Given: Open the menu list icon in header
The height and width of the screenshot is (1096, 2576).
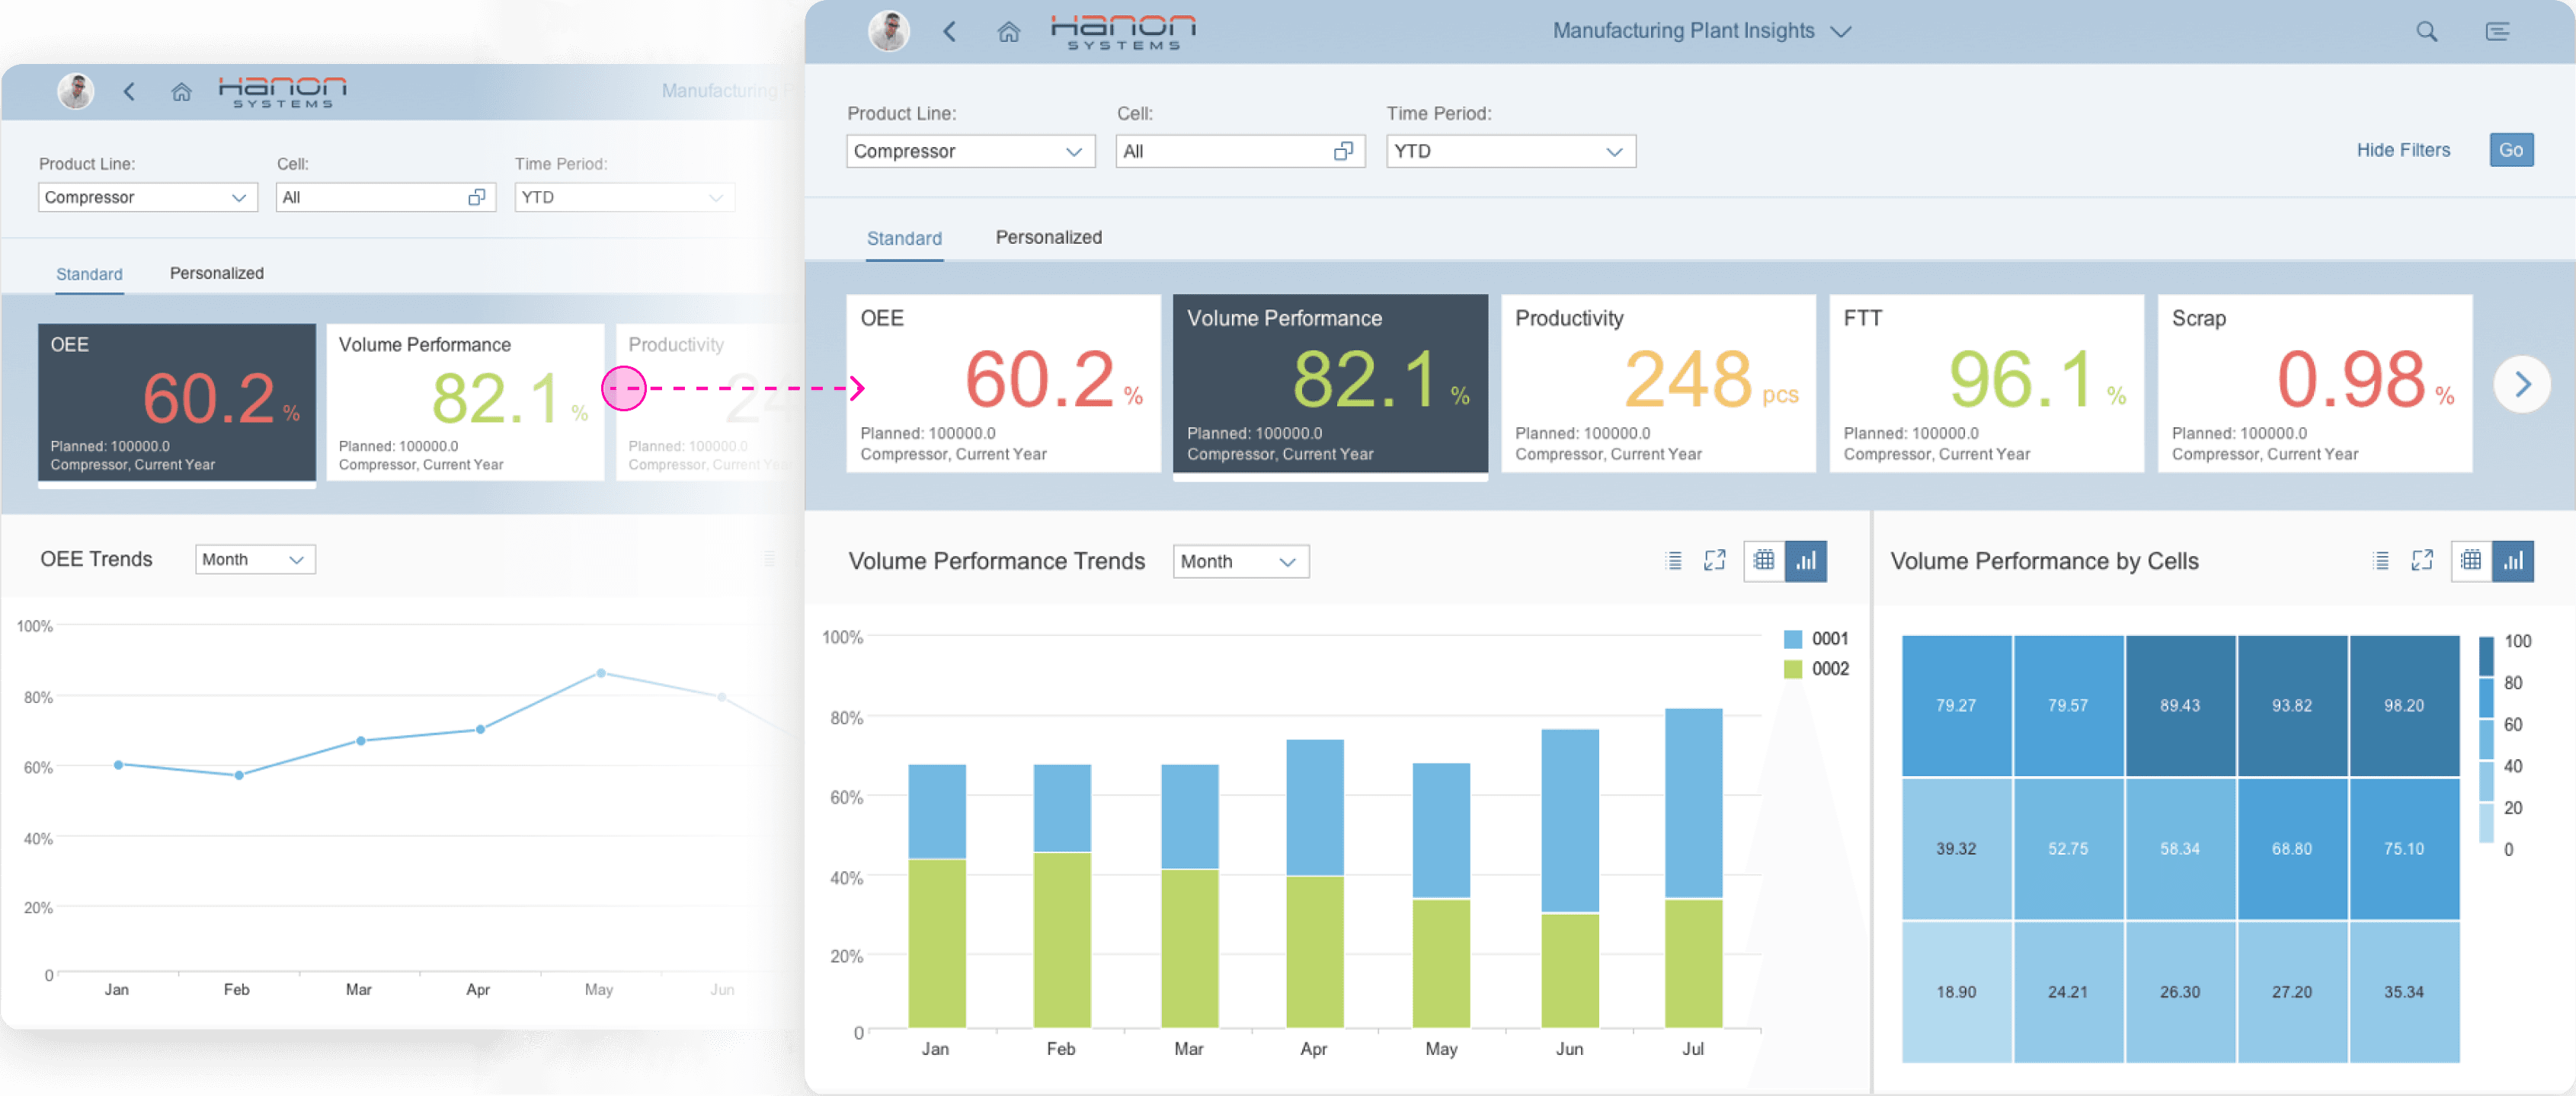Looking at the screenshot, I should point(2497,32).
